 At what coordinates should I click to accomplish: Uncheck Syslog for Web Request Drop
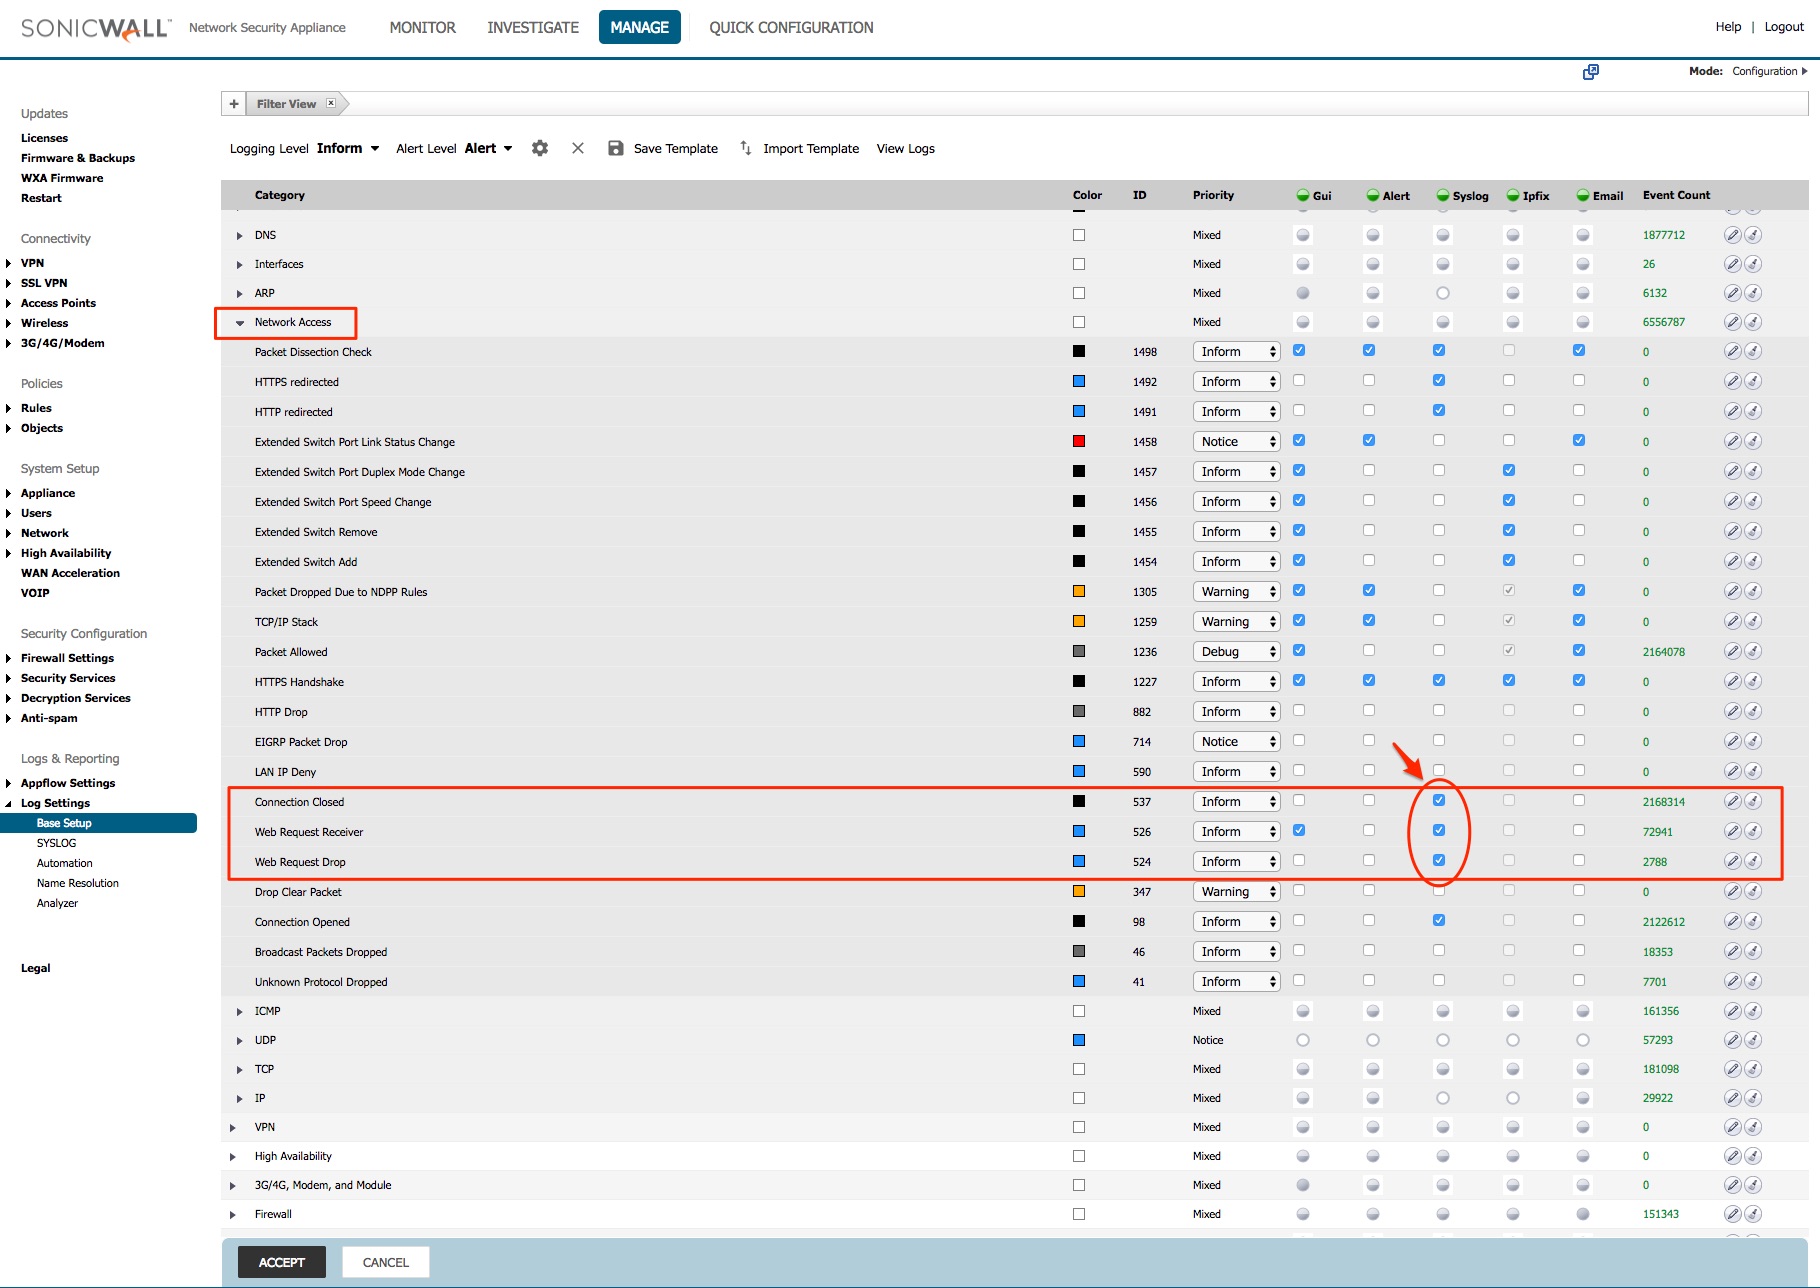coord(1439,860)
